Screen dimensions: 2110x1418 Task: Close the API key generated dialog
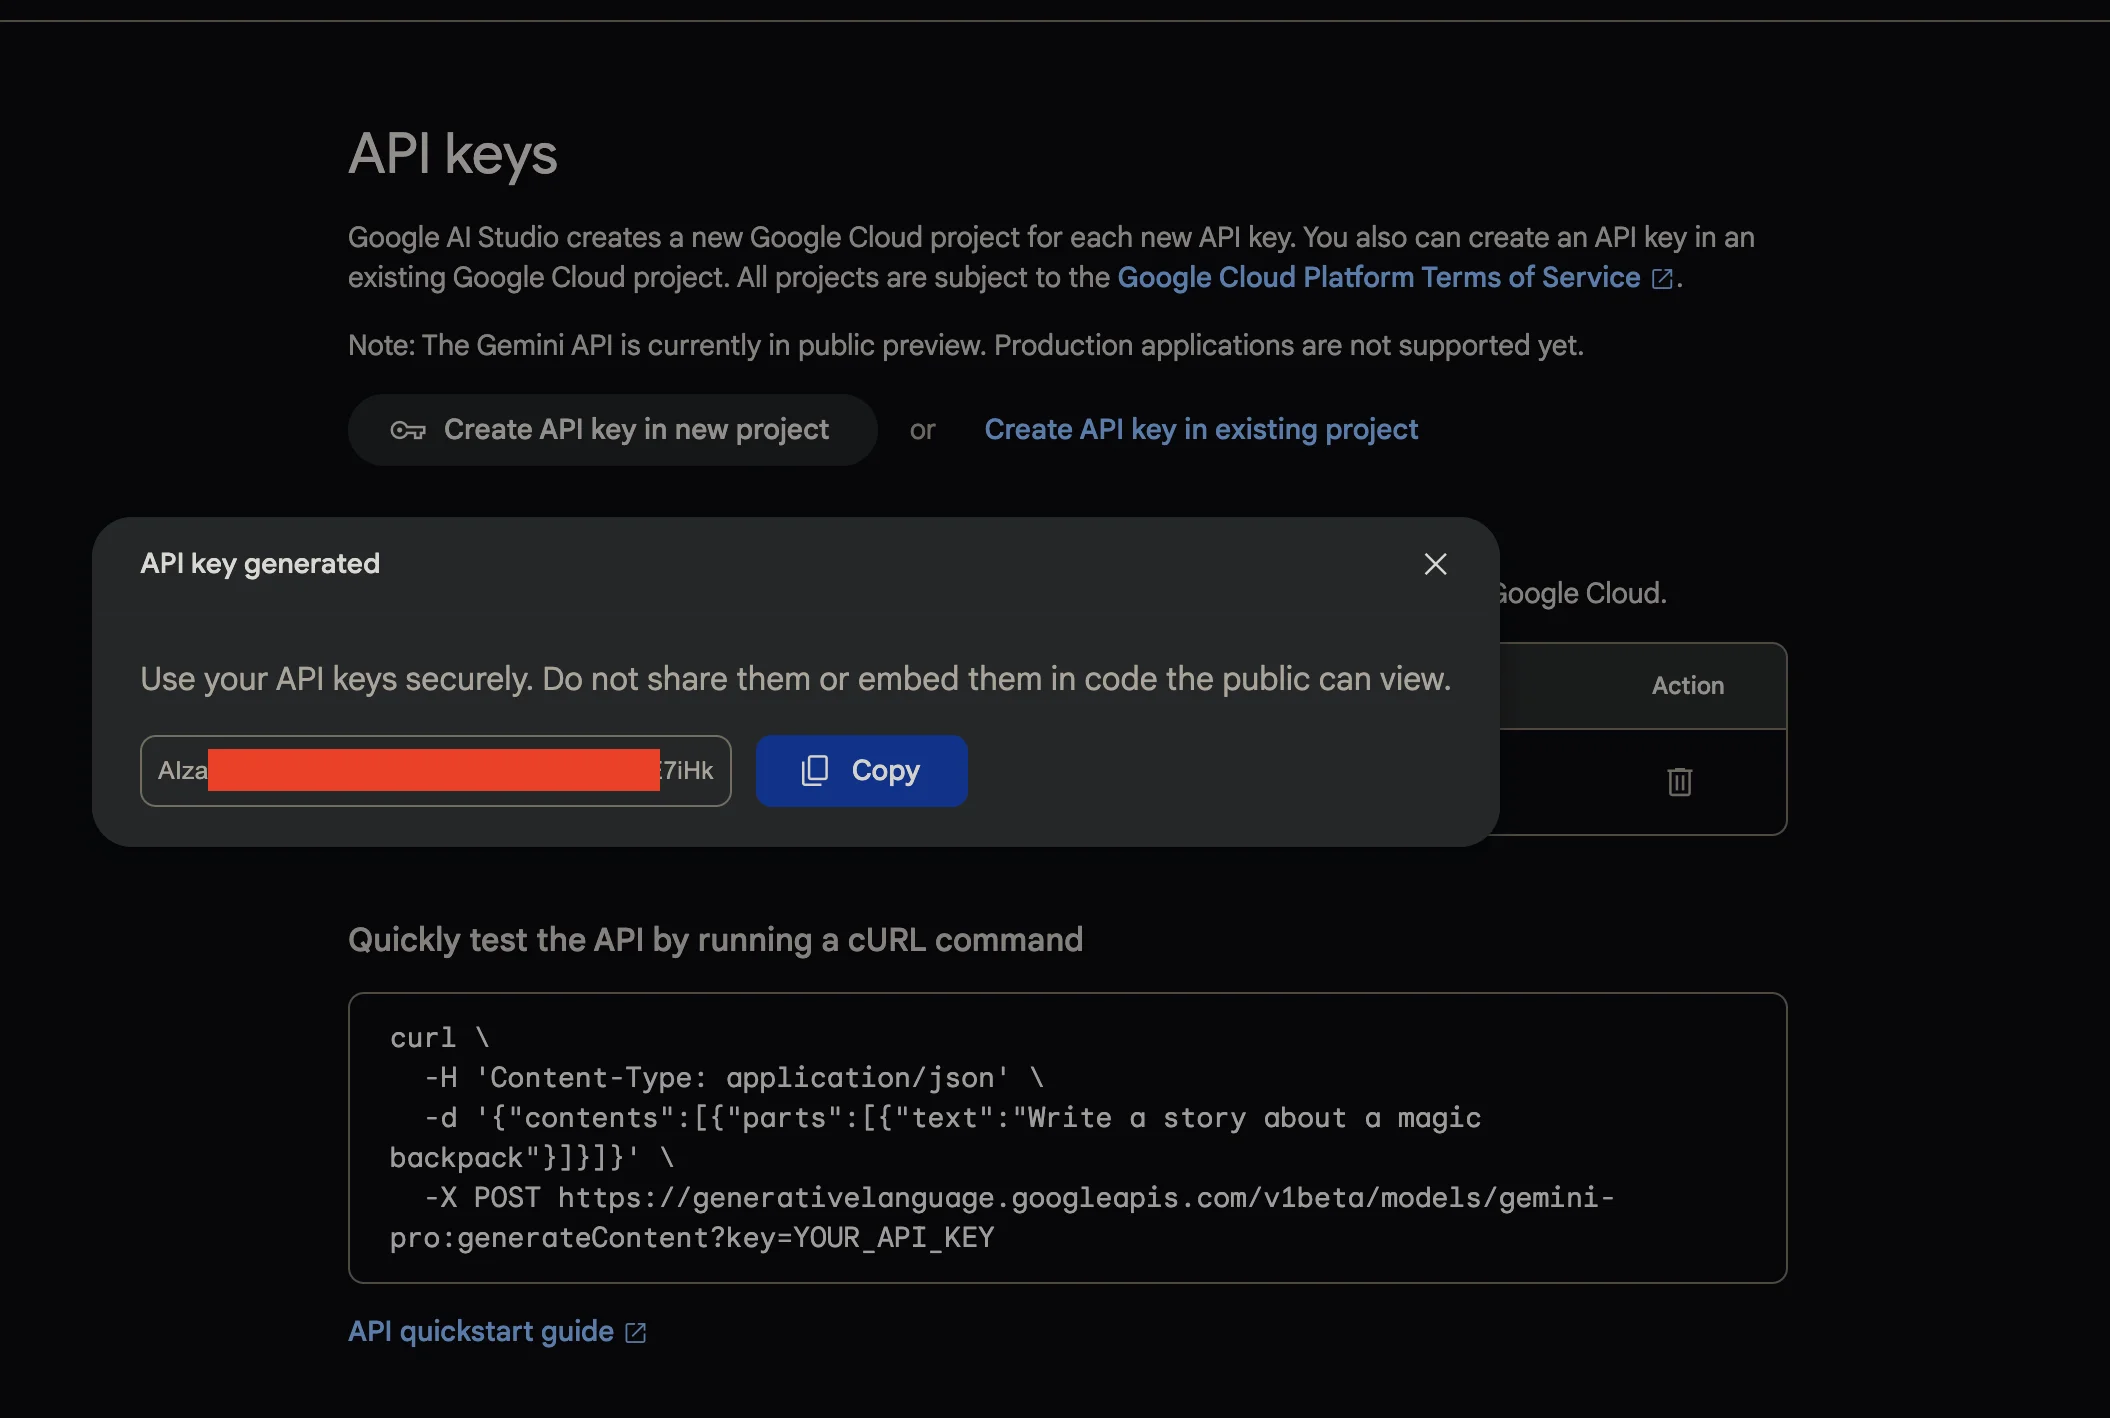tap(1435, 564)
